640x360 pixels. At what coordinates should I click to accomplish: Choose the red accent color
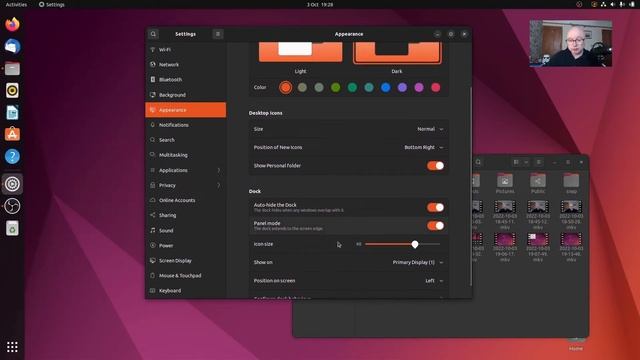coord(436,87)
